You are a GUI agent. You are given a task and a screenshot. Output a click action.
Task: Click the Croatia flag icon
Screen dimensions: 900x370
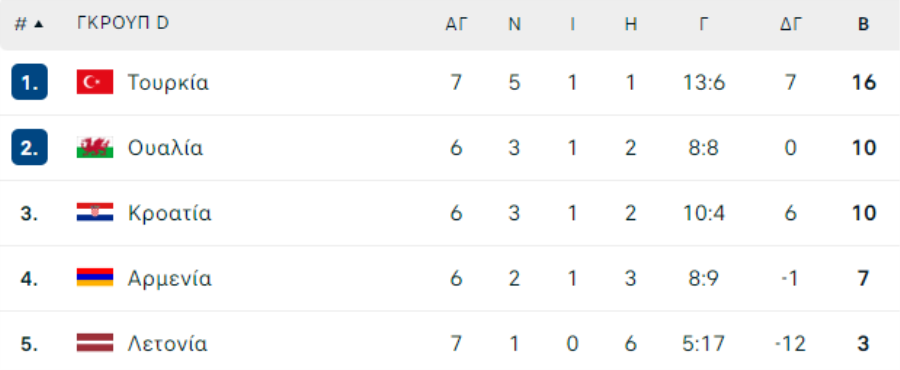pyautogui.click(x=95, y=213)
